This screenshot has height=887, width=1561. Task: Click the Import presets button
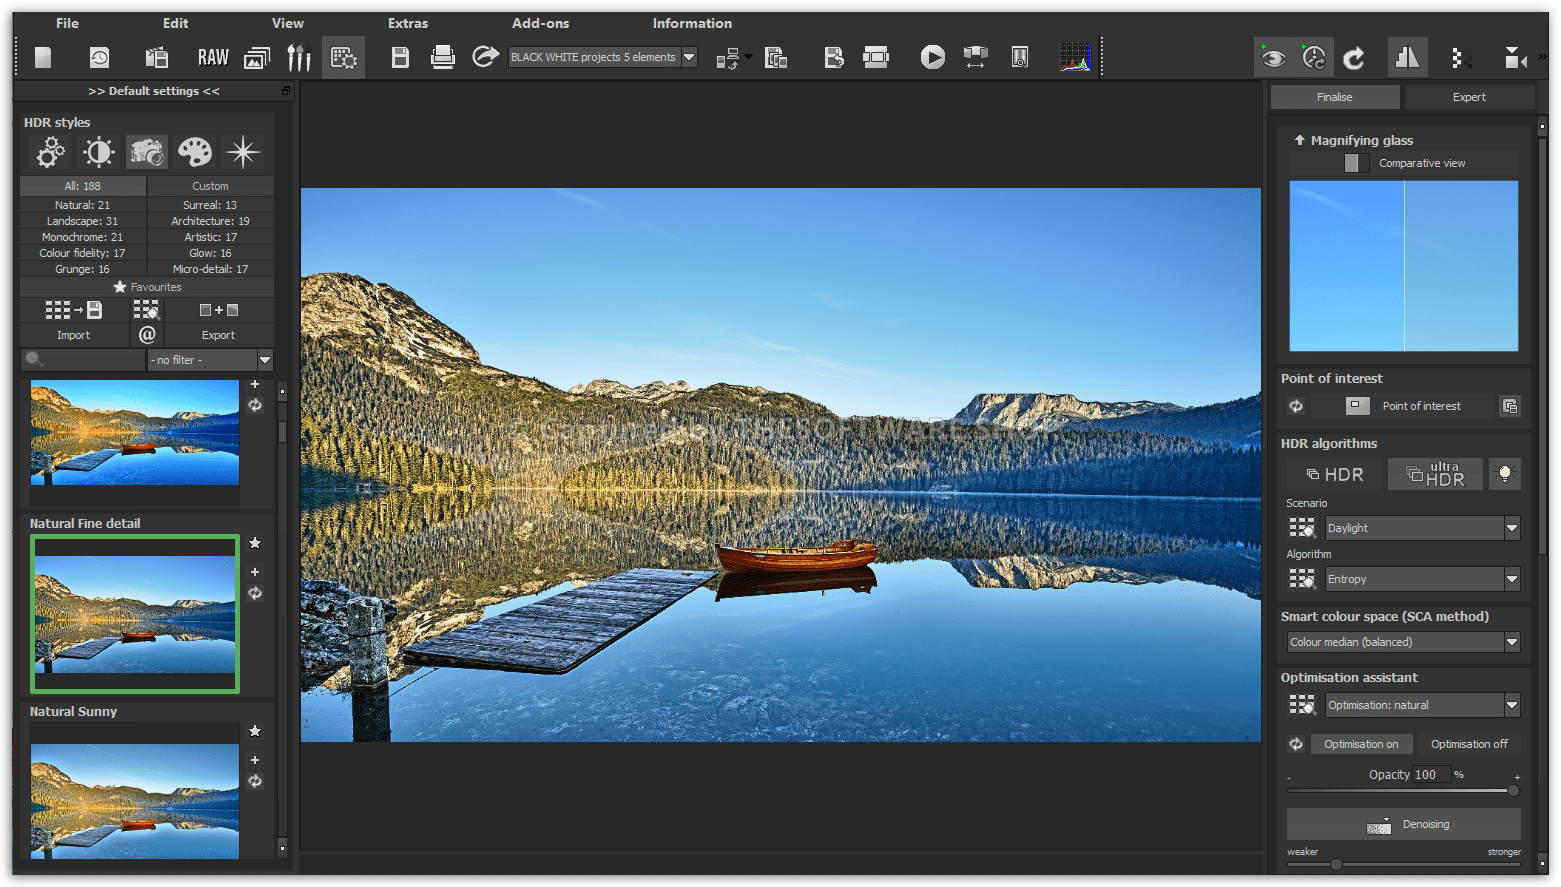(x=73, y=335)
